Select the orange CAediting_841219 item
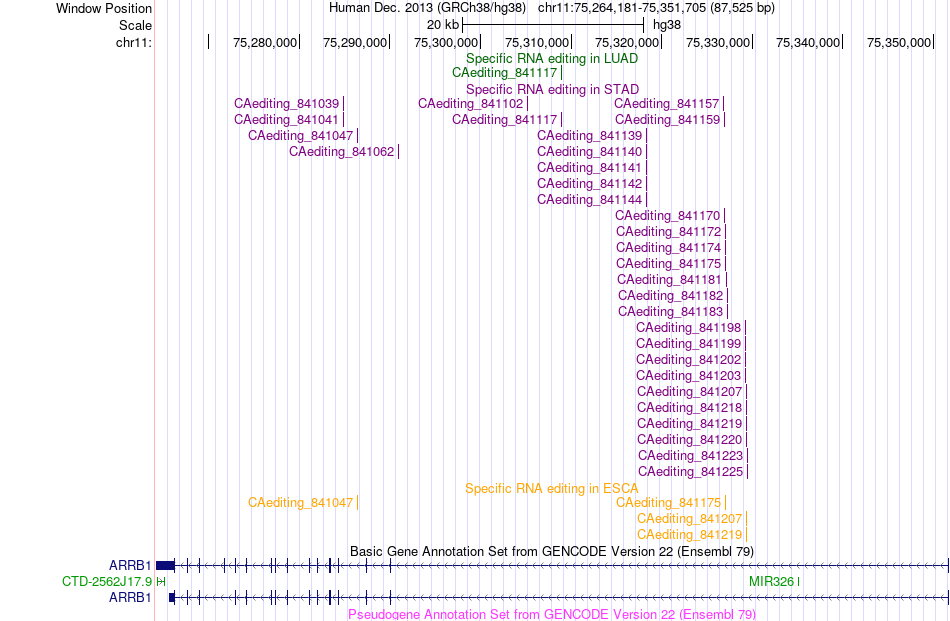The image size is (950, 621). pyautogui.click(x=689, y=534)
